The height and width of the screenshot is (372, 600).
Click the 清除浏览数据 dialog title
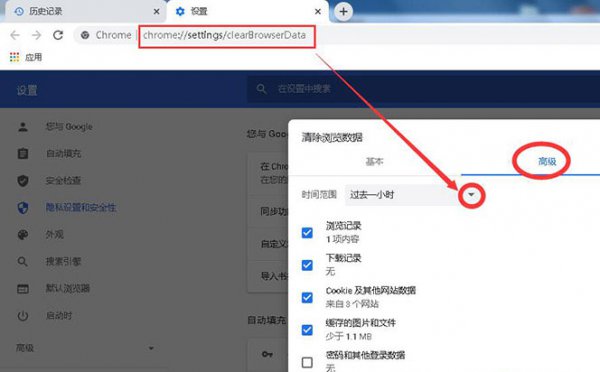point(332,137)
